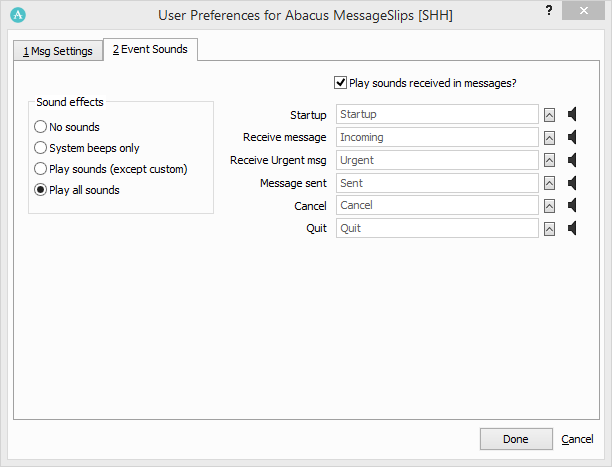Click the Abacus logo icon in title bar
Image resolution: width=612 pixels, height=467 pixels.
point(18,15)
